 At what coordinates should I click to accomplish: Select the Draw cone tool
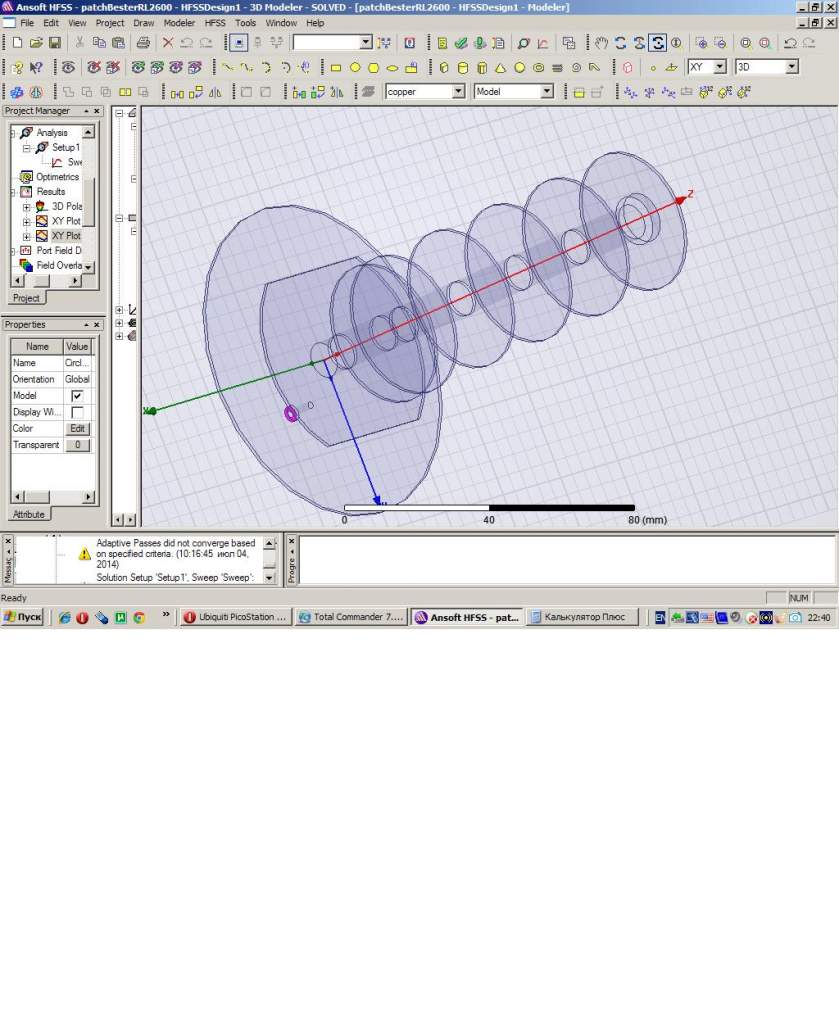click(x=501, y=67)
